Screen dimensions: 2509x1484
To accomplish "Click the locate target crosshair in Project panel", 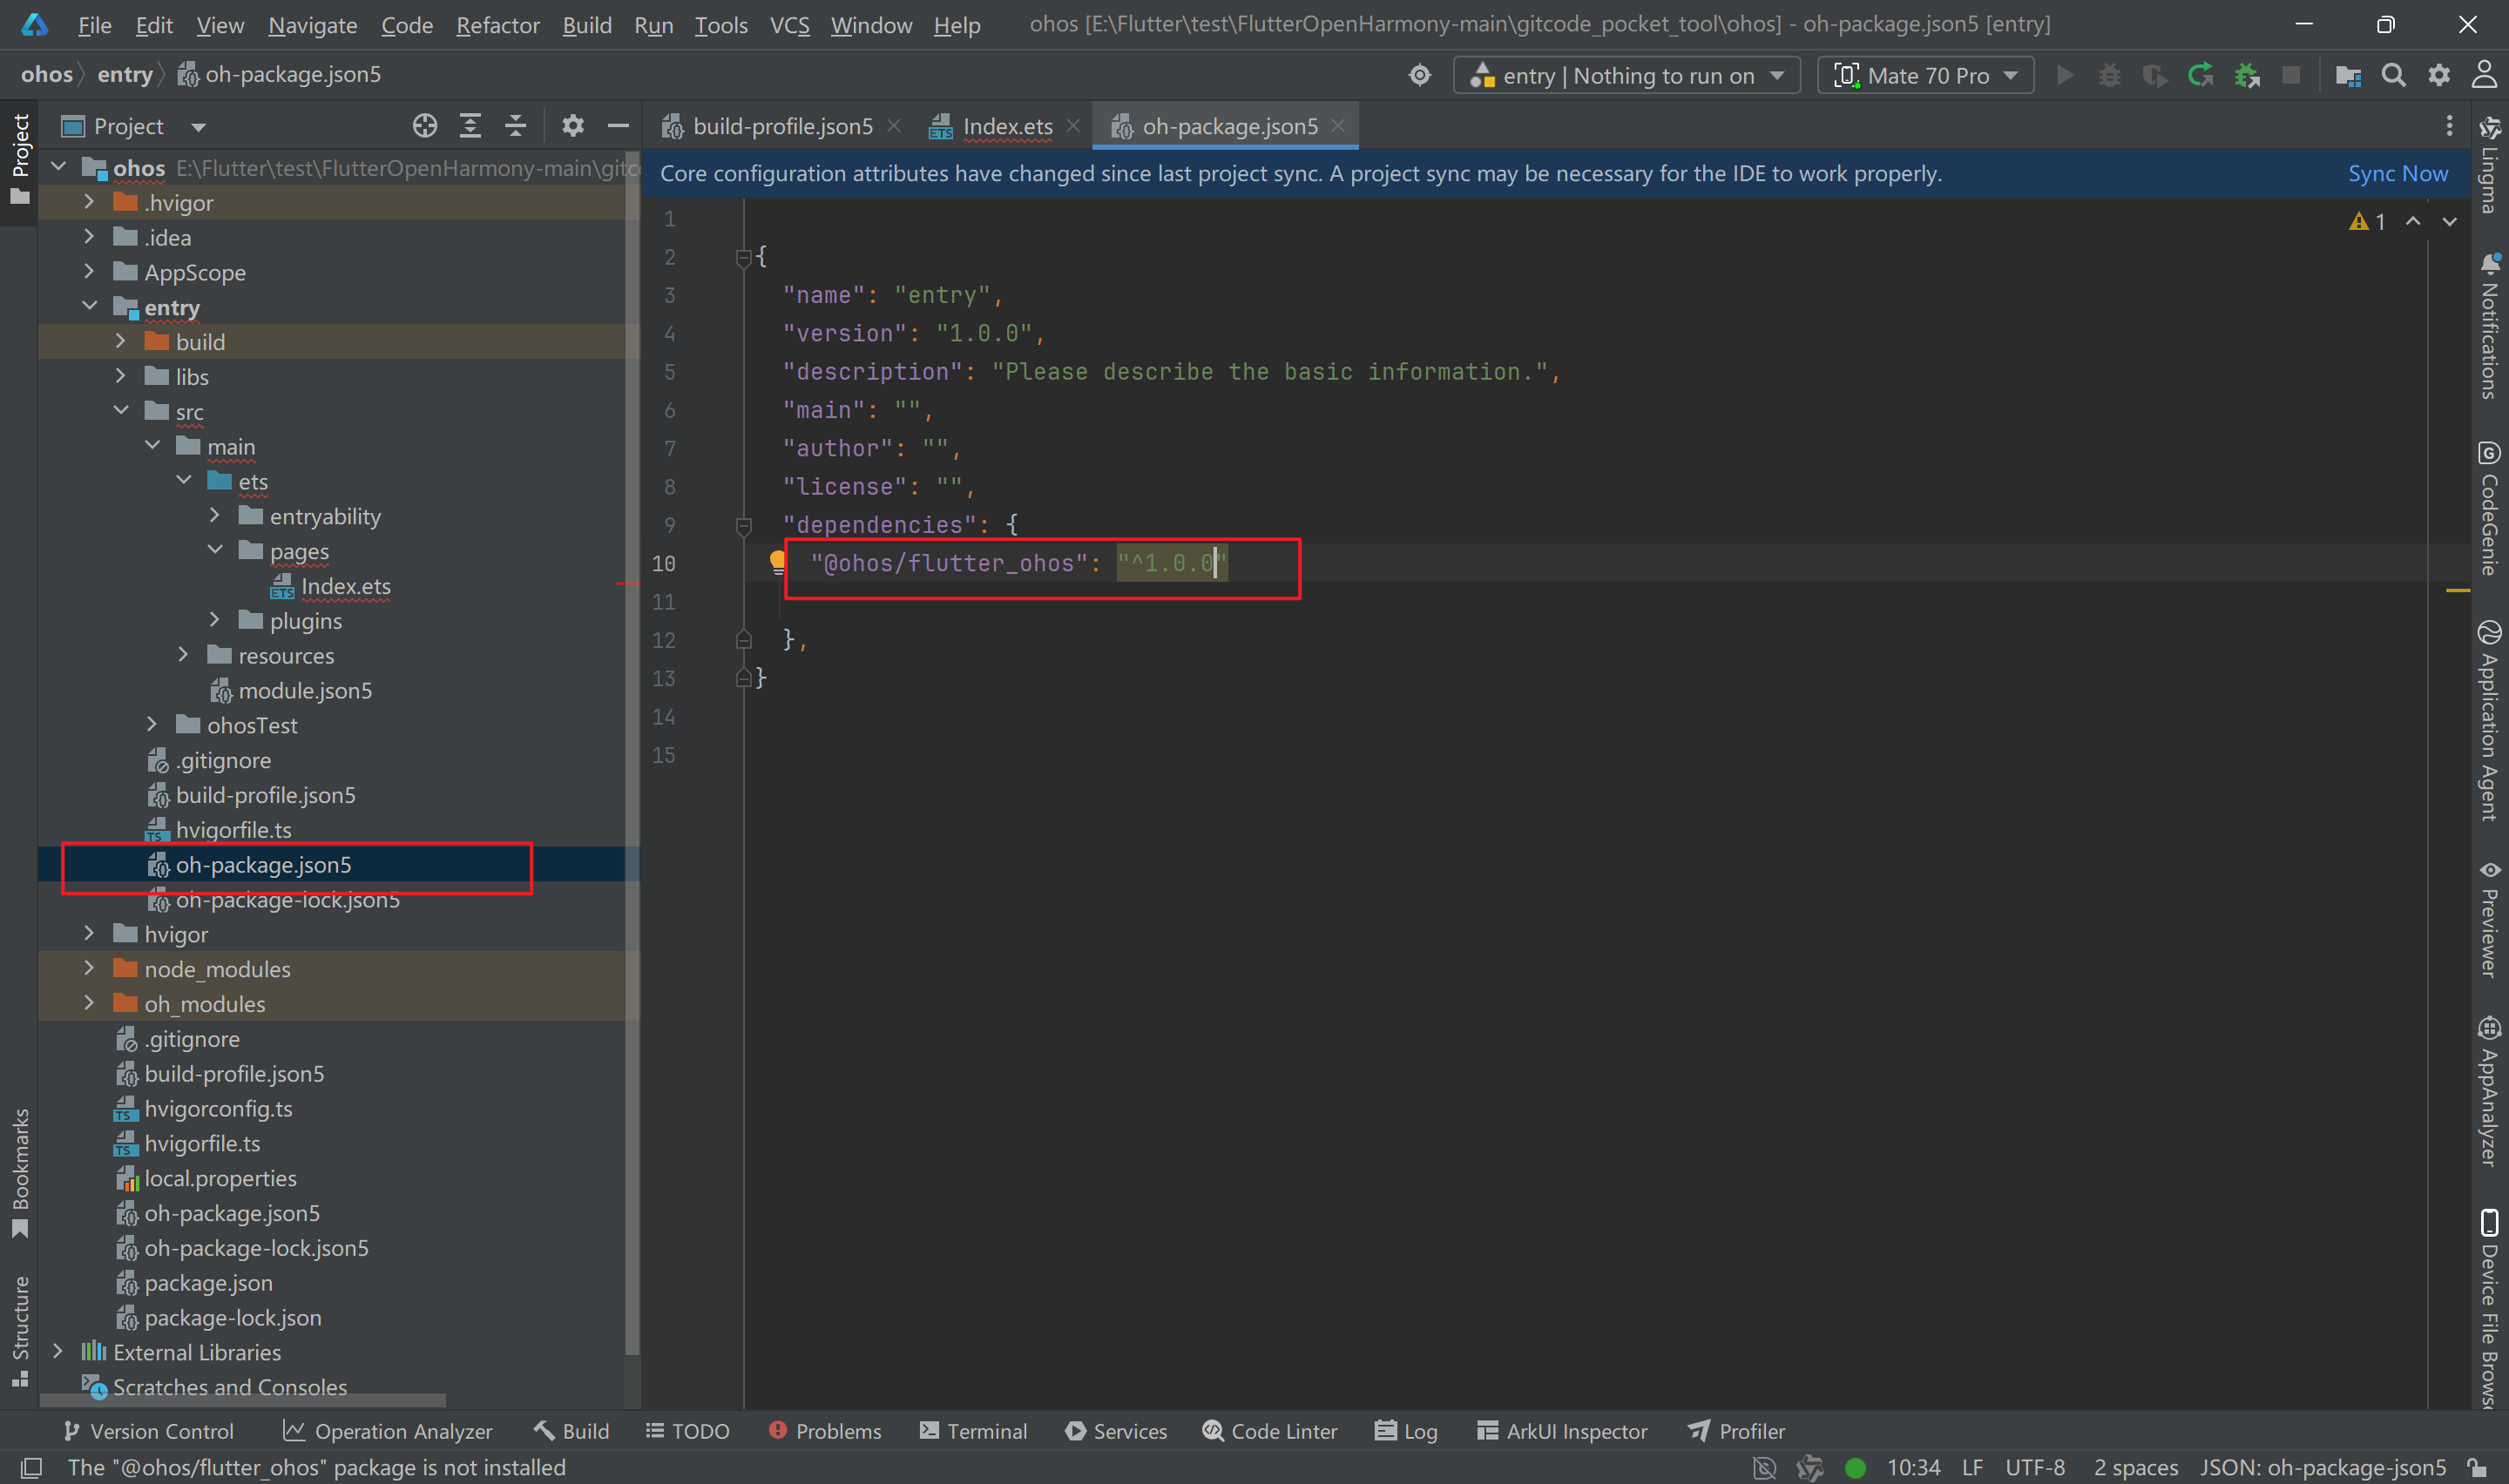I will pyautogui.click(x=424, y=126).
